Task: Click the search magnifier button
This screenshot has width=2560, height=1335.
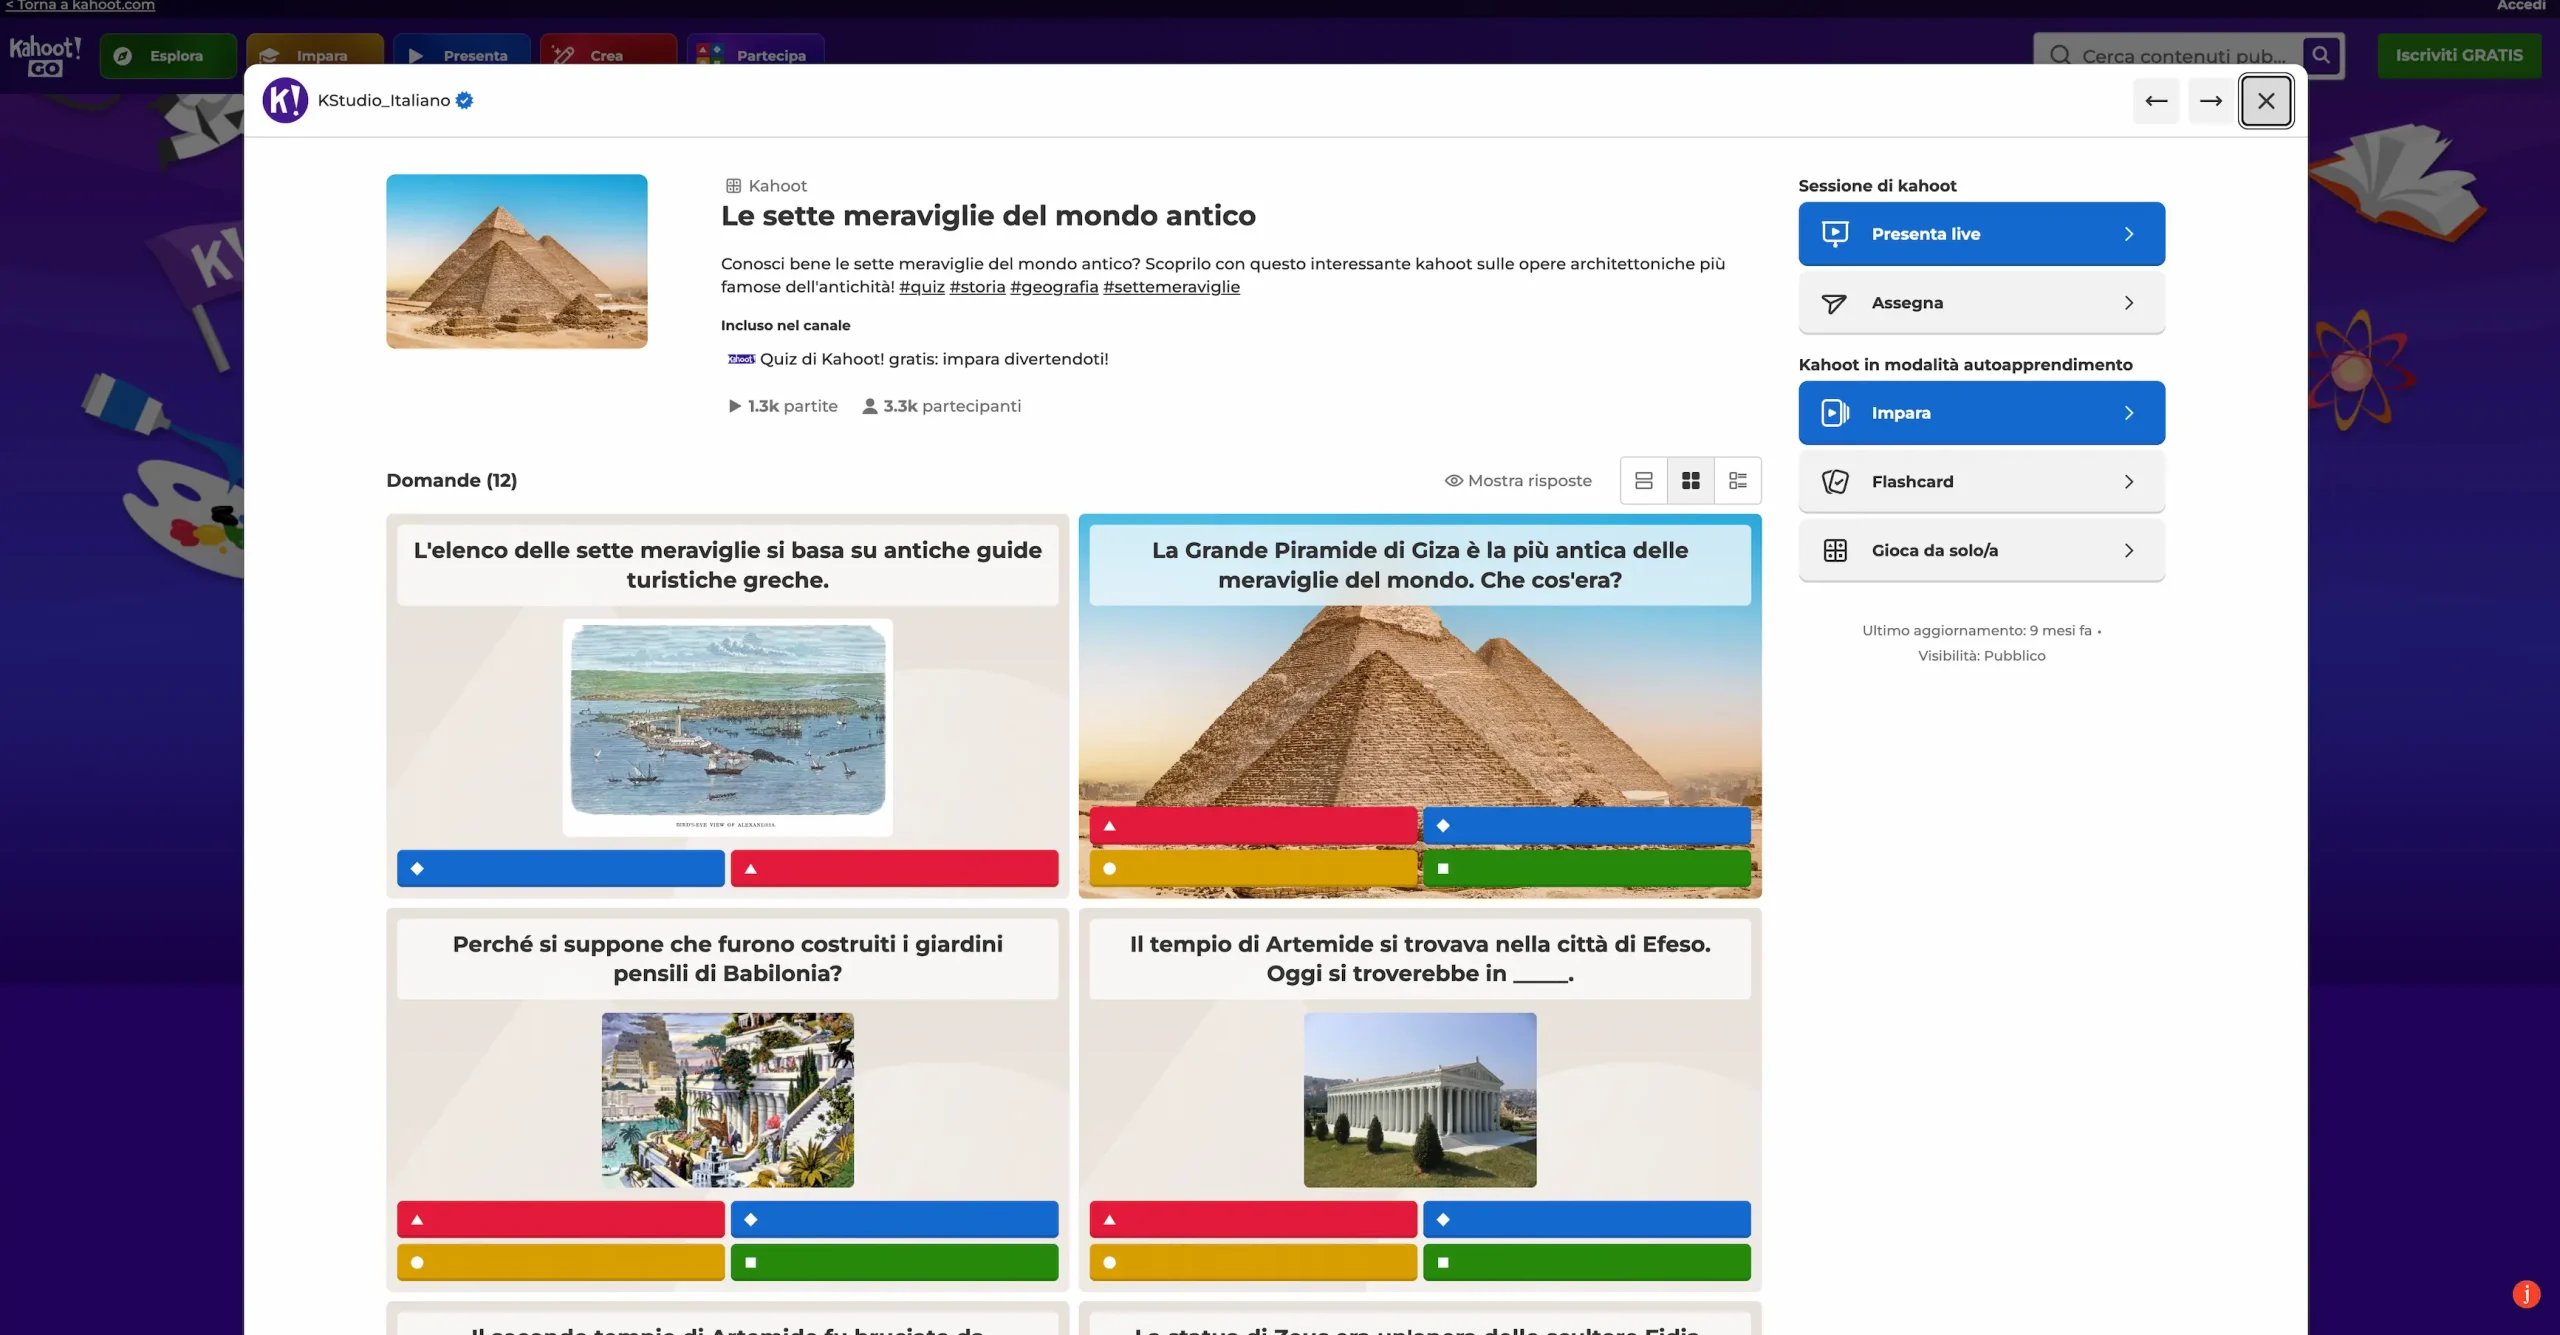Action: (x=2321, y=55)
